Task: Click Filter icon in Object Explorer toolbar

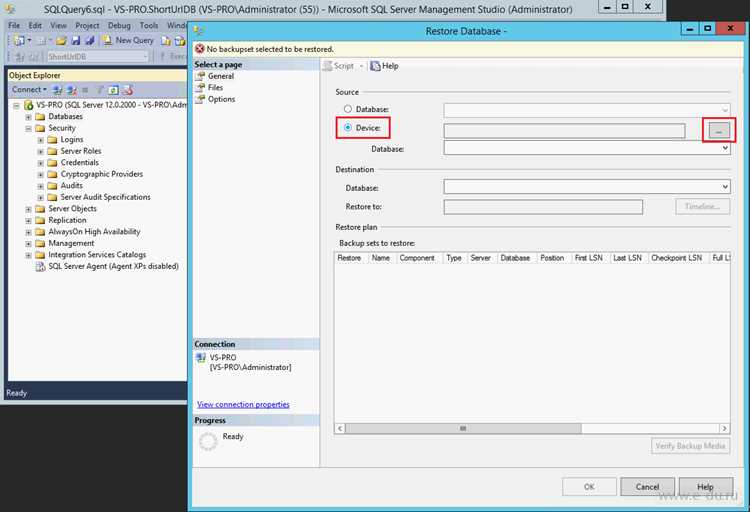Action: click(100, 89)
